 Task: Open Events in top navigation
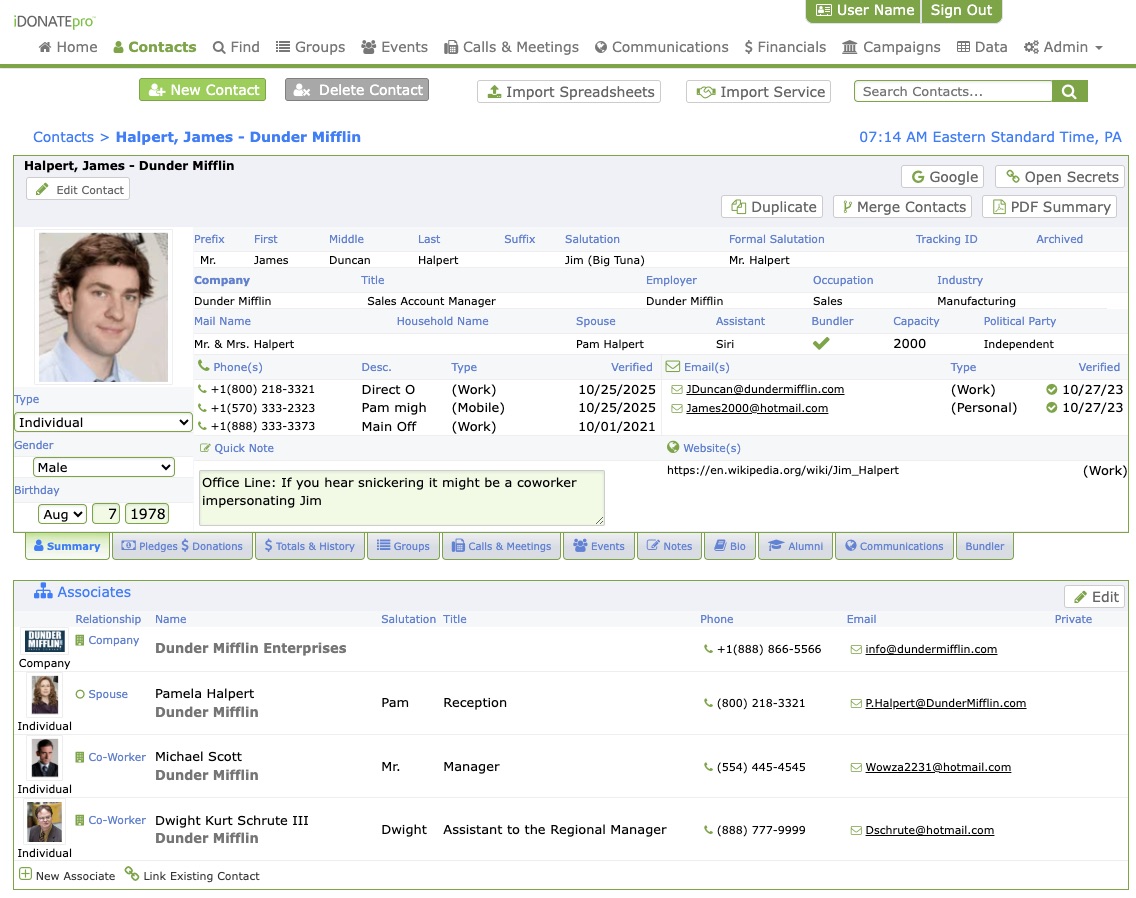[x=394, y=47]
